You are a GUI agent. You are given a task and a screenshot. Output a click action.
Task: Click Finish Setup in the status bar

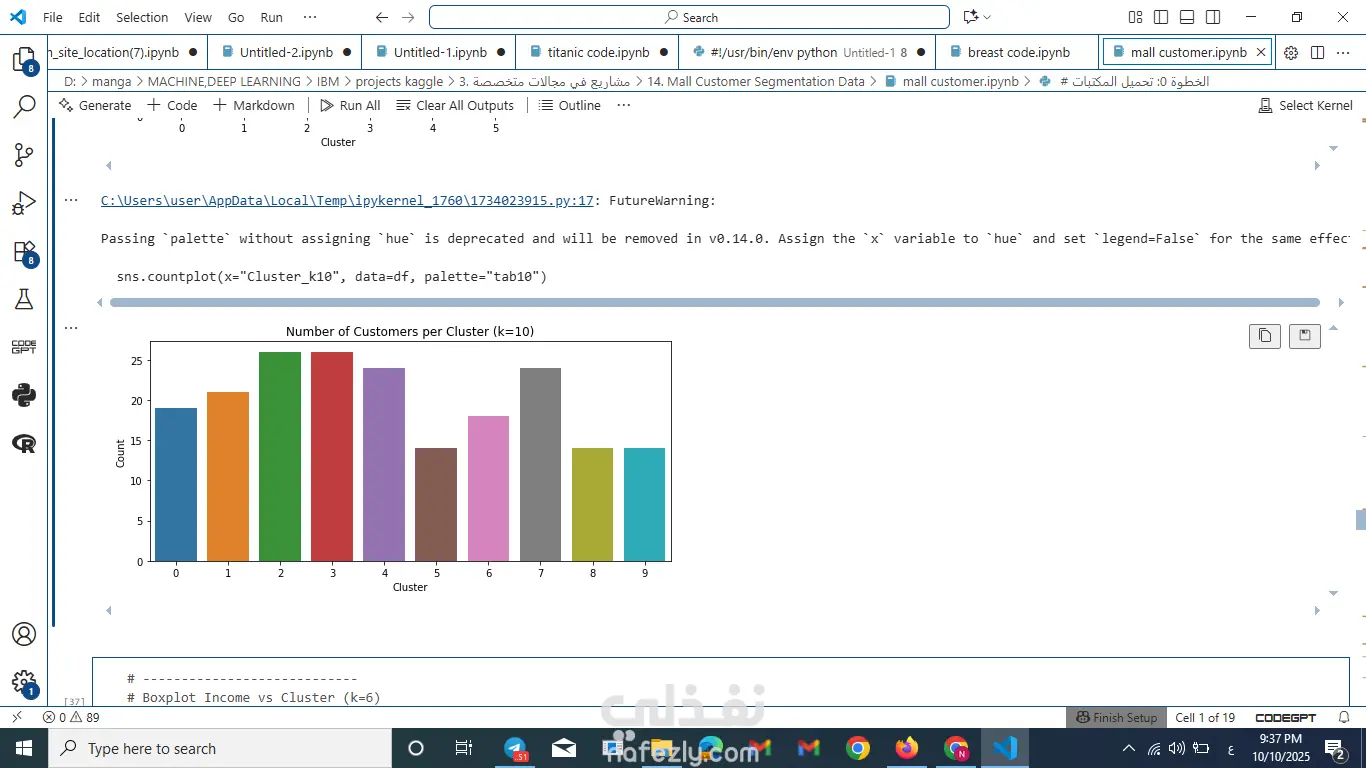[x=1117, y=717]
